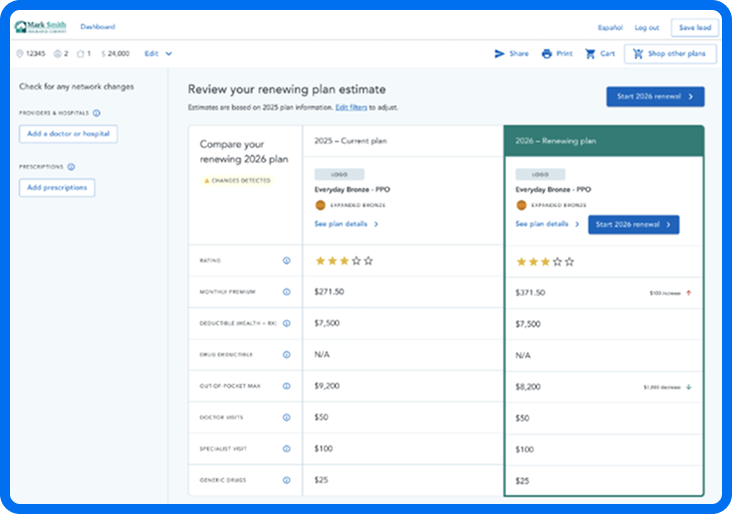Open See plan details for 2026 plan
This screenshot has width=732, height=514.
coord(546,225)
